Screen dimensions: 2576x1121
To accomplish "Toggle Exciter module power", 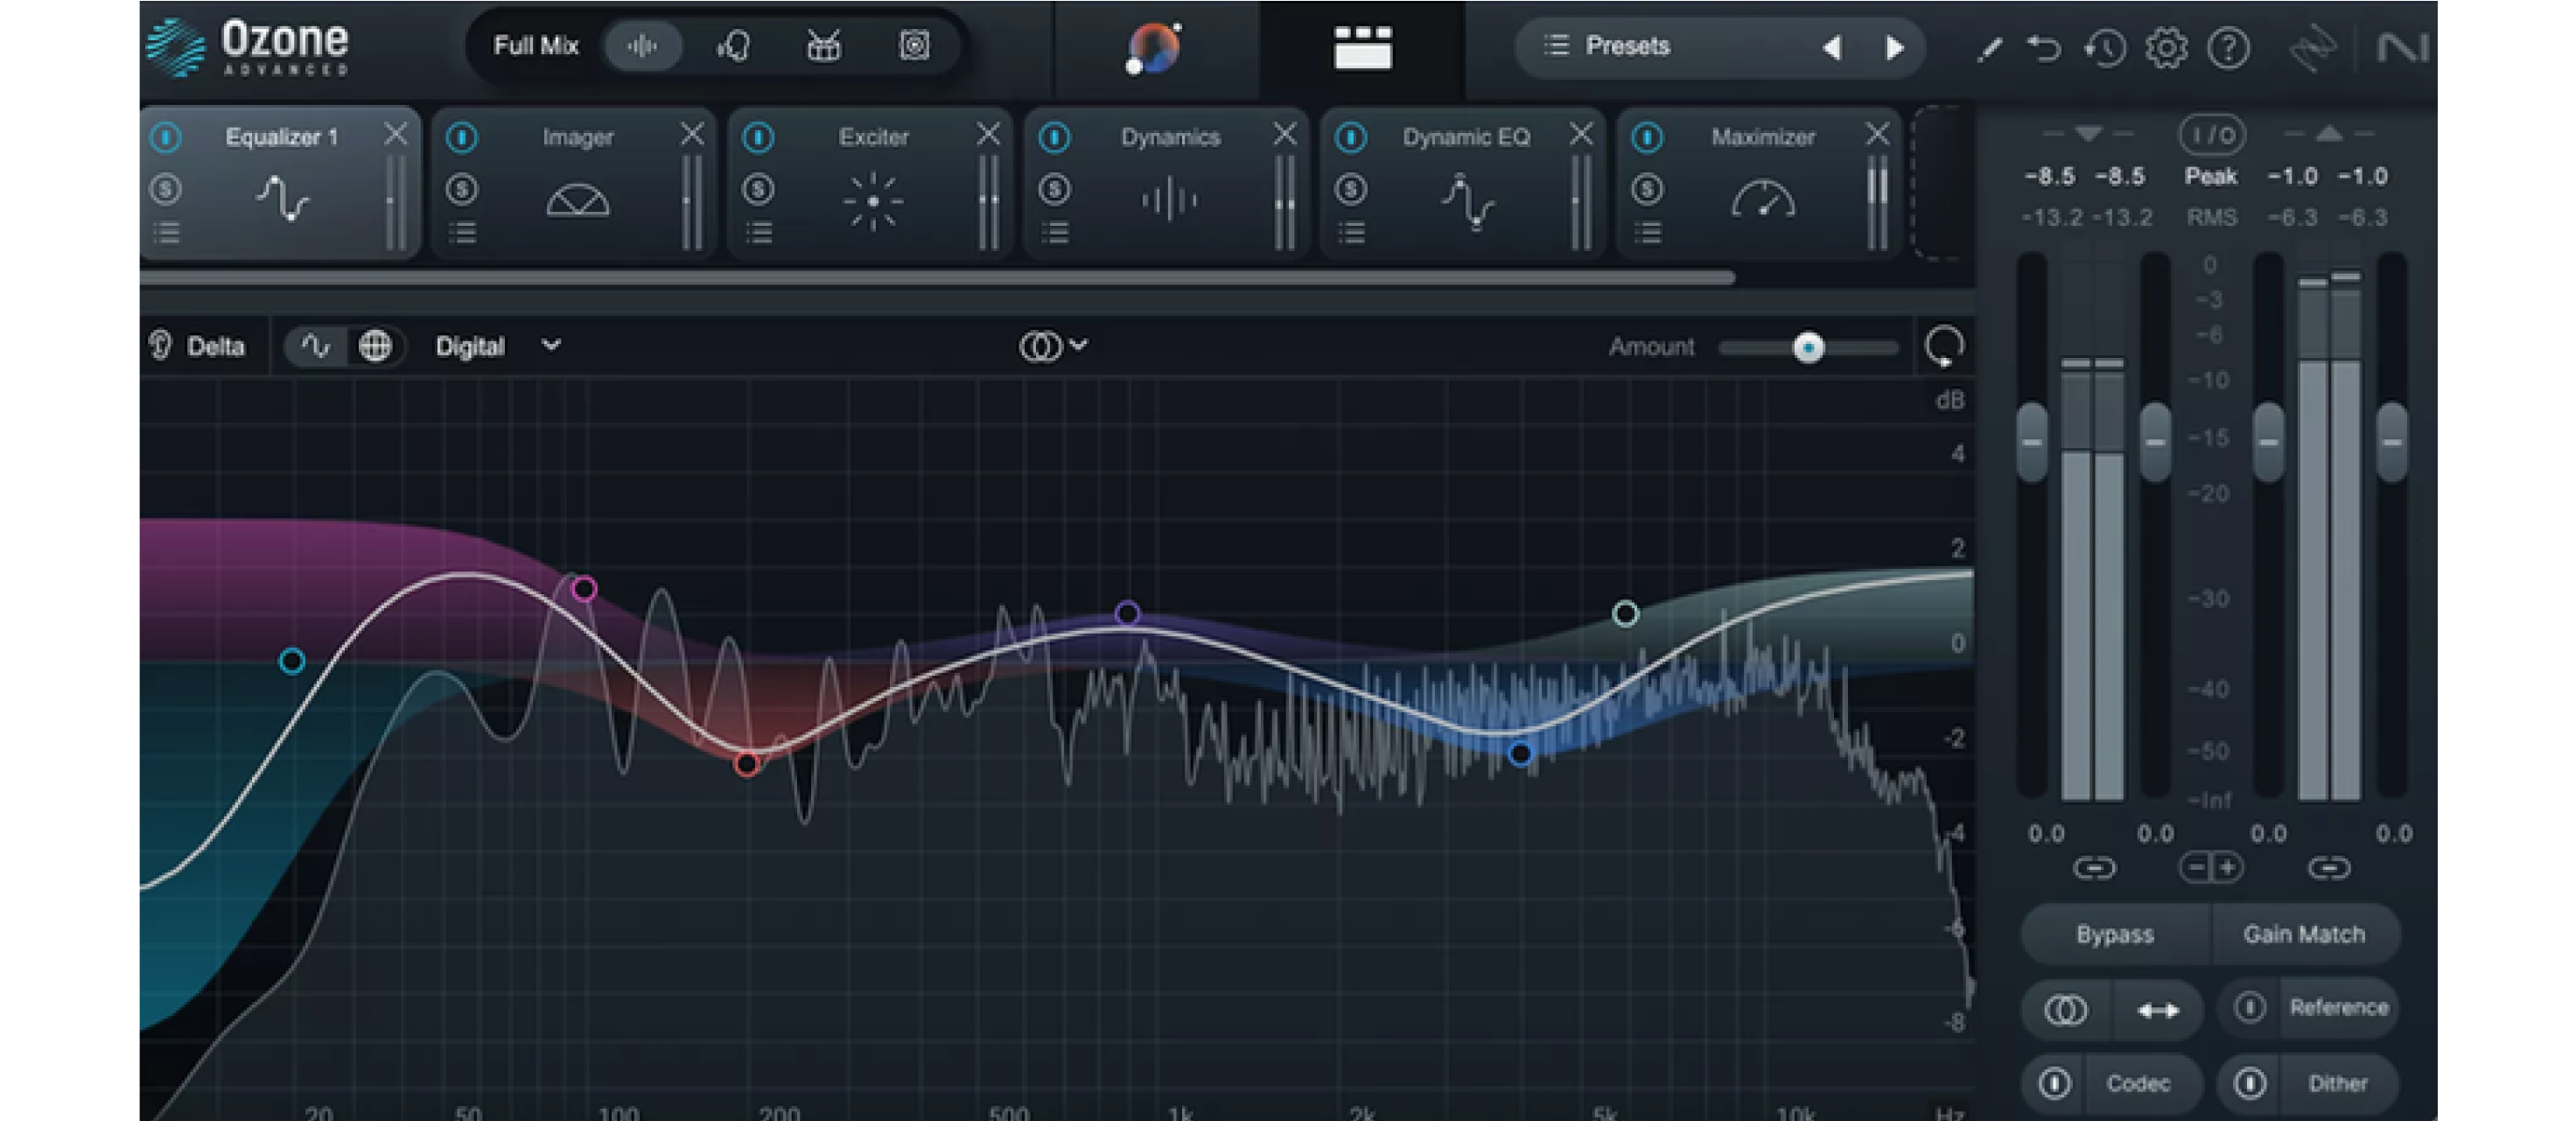I will coord(758,137).
